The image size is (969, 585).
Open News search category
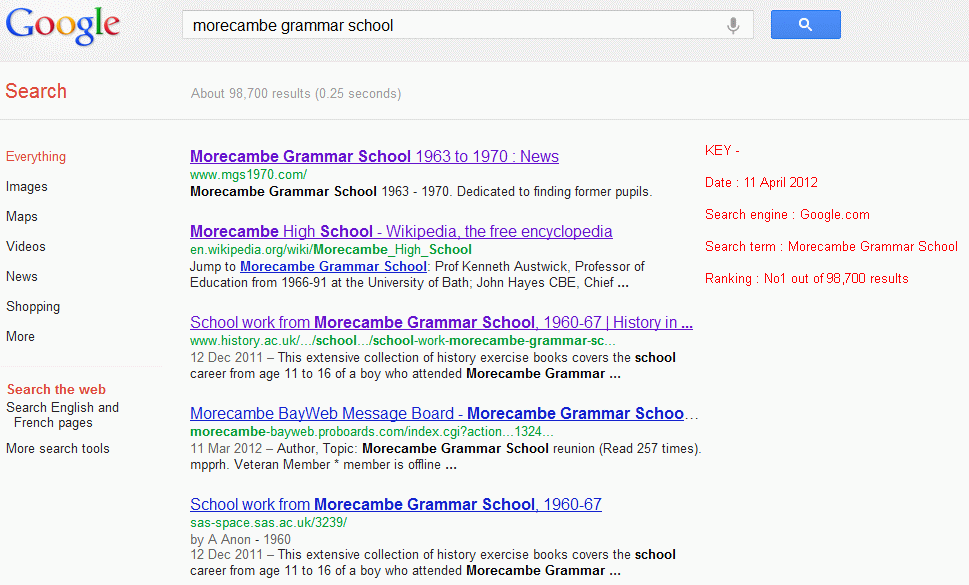coord(22,277)
